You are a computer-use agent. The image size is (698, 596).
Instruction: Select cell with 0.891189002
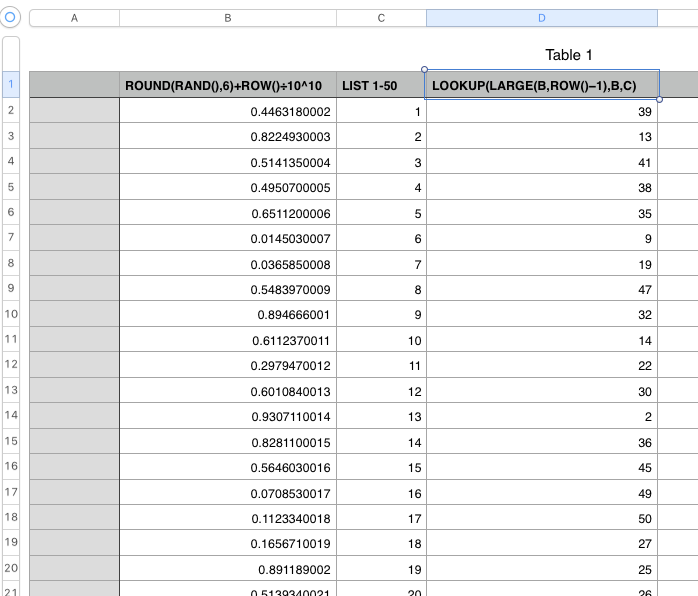pos(228,568)
